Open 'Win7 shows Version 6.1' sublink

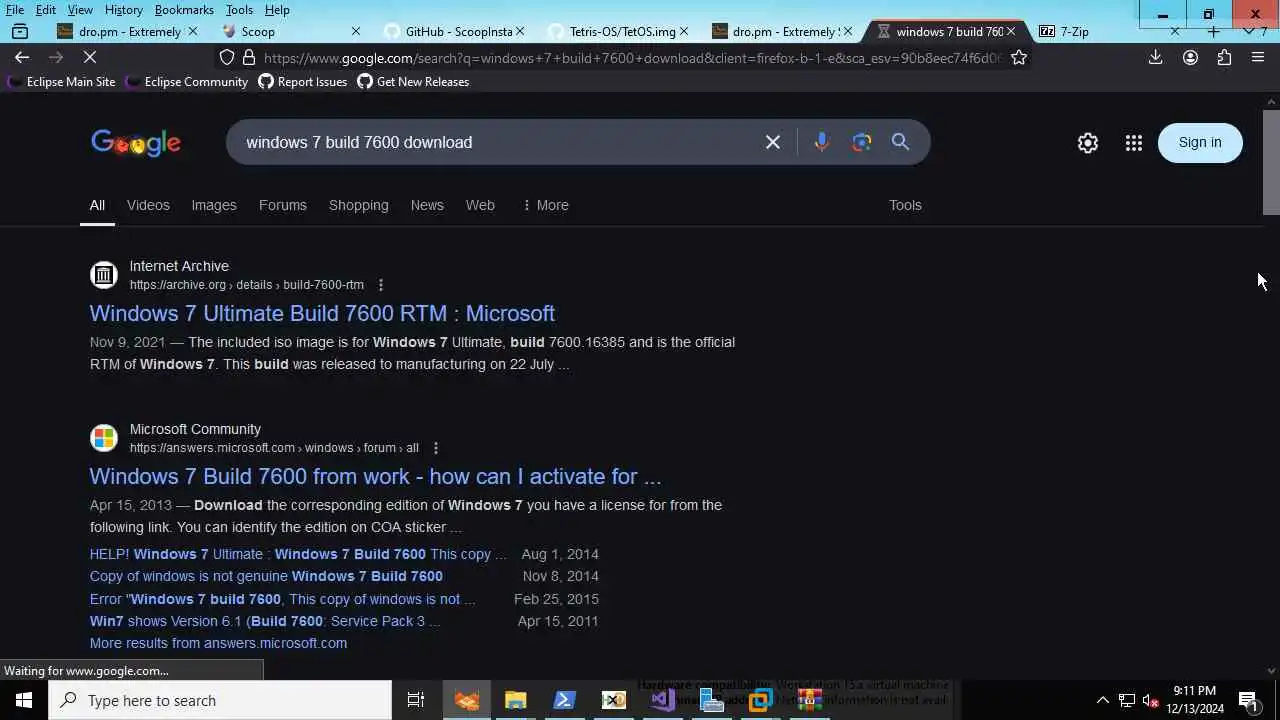(x=265, y=621)
